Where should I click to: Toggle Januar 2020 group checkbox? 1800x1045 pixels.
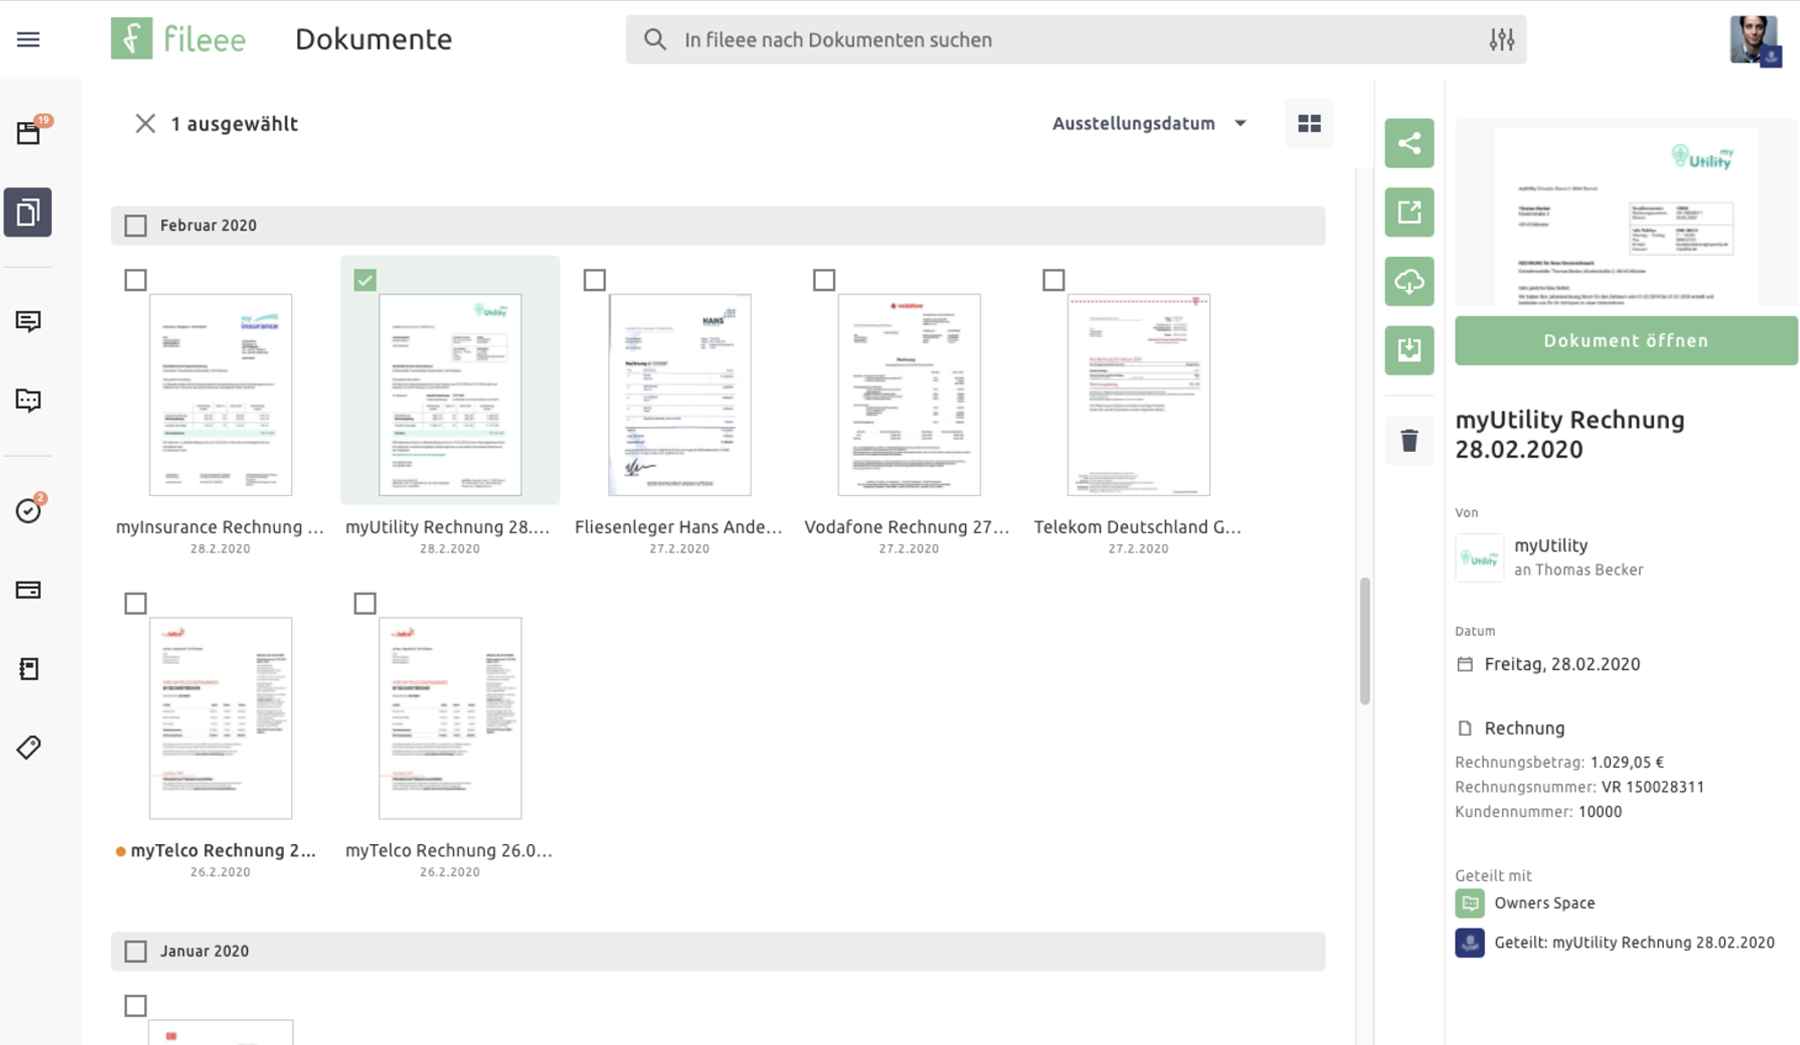coord(136,951)
